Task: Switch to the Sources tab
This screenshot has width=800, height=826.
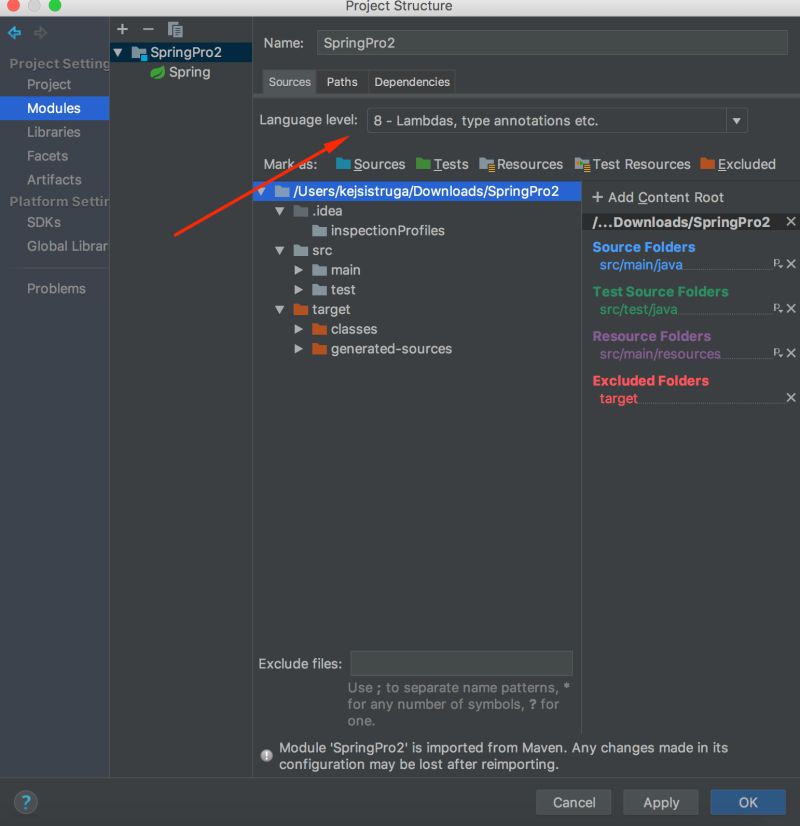Action: [x=290, y=82]
